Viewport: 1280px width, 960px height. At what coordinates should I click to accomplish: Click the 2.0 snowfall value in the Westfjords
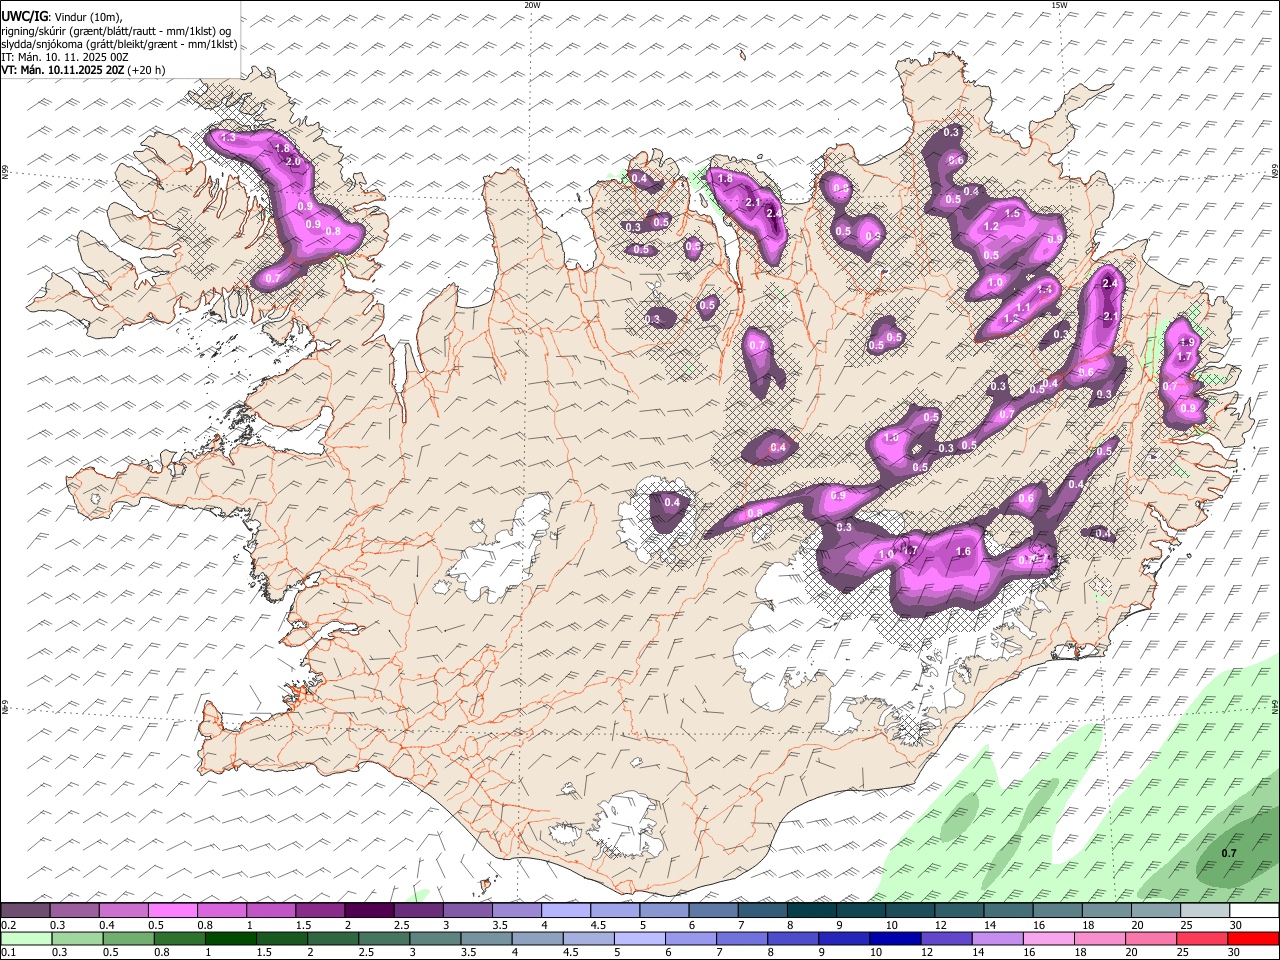point(293,161)
